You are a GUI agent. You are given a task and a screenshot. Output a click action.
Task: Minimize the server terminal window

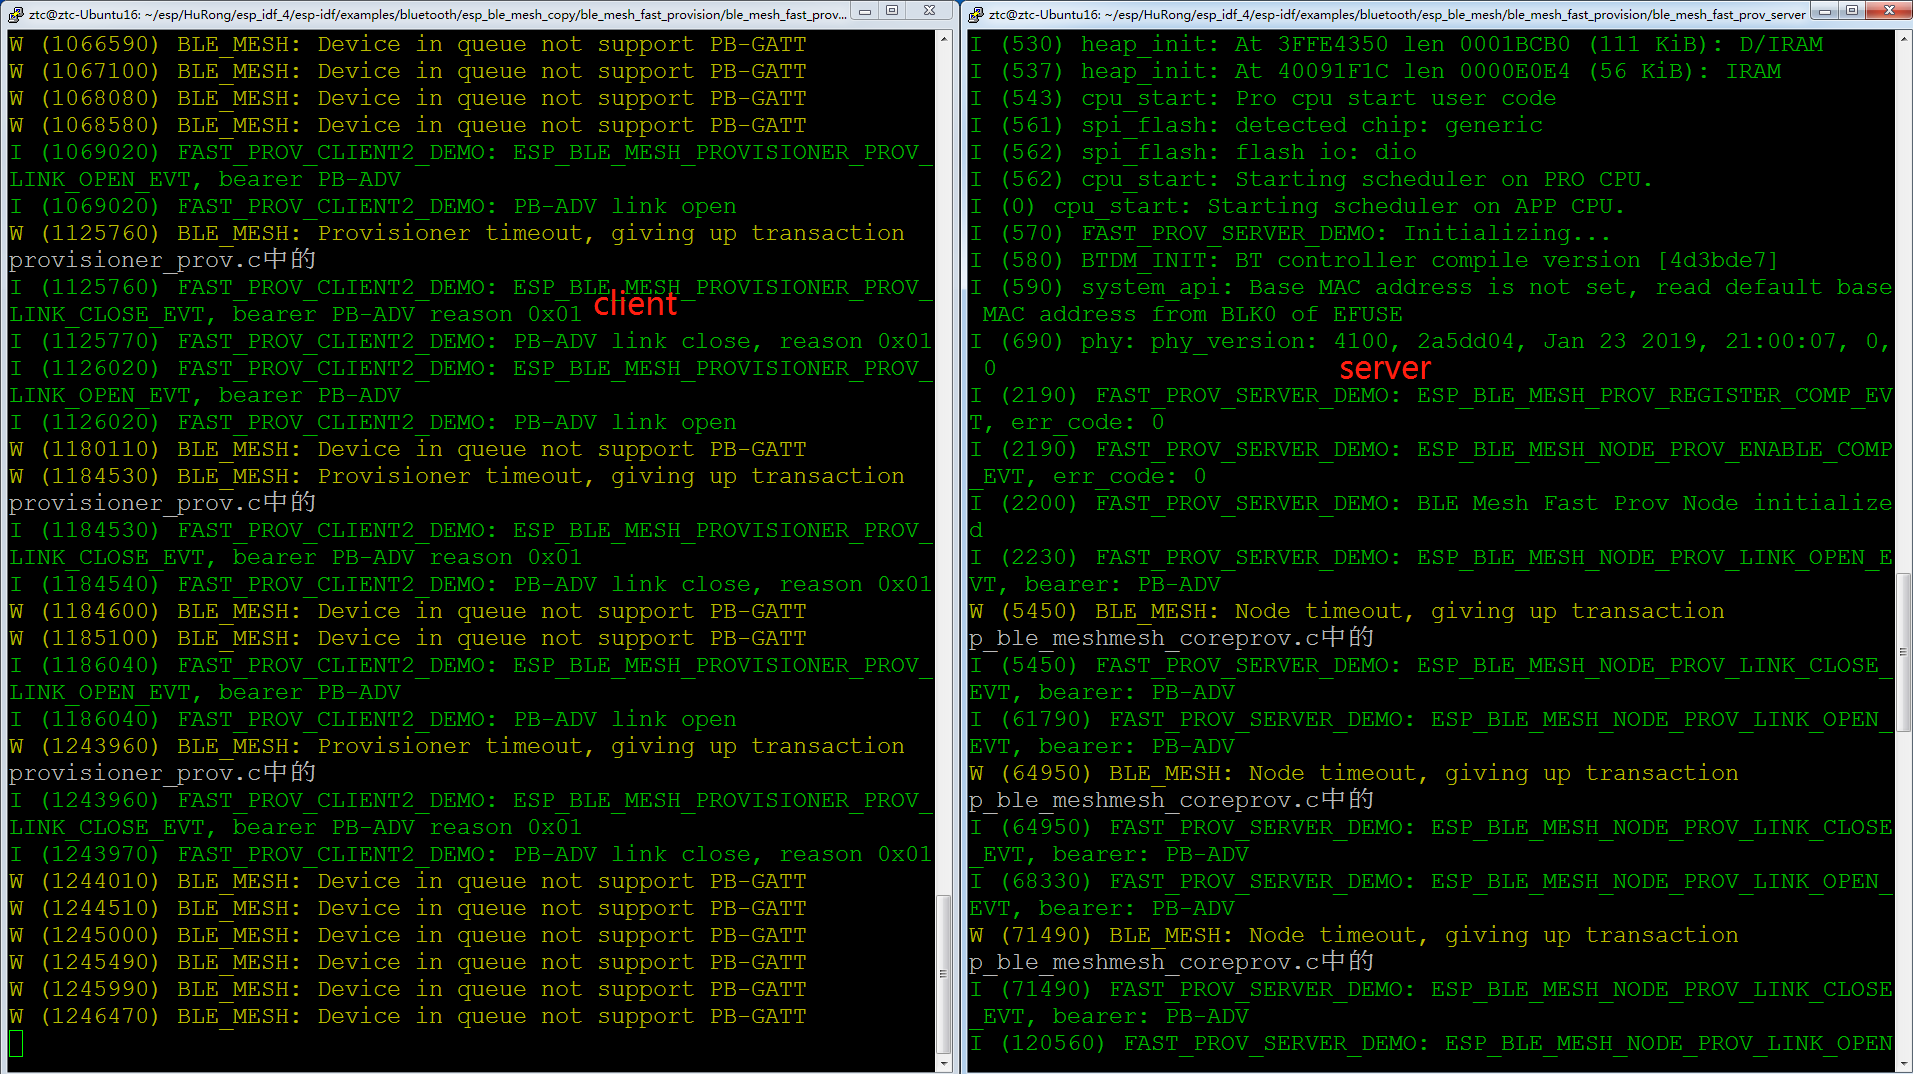point(1825,11)
